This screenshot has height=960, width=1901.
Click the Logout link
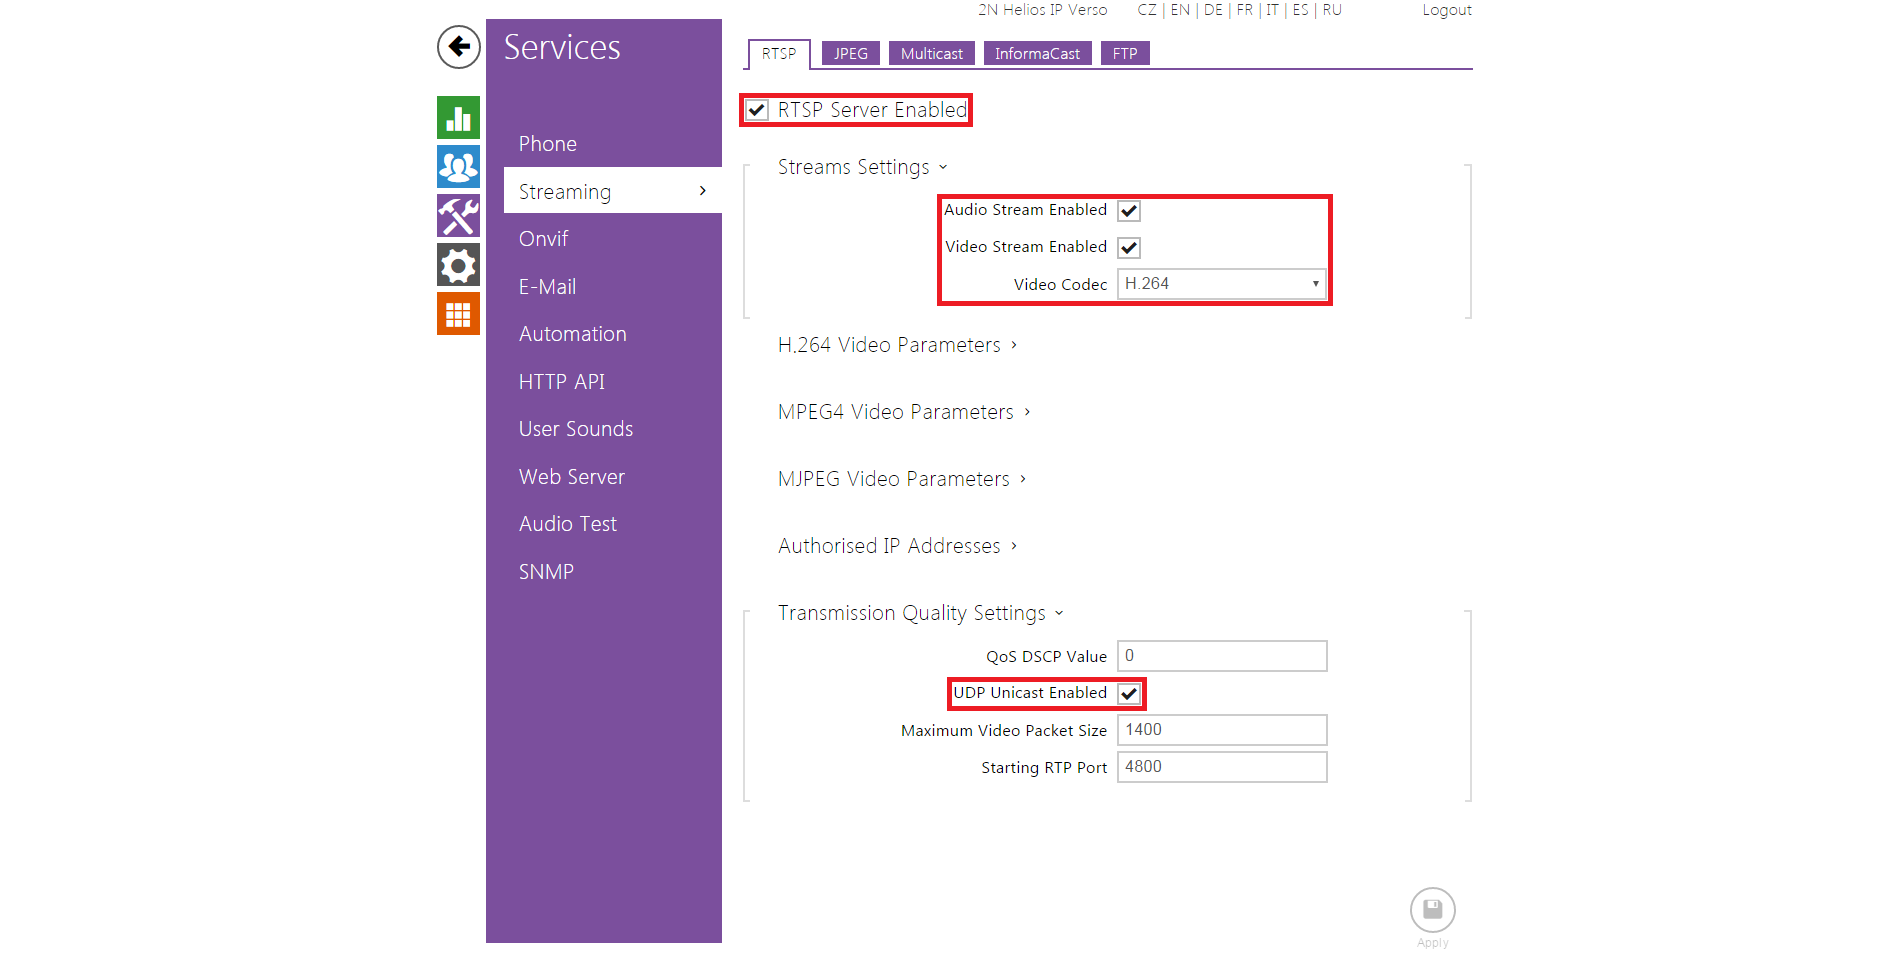[x=1446, y=10]
